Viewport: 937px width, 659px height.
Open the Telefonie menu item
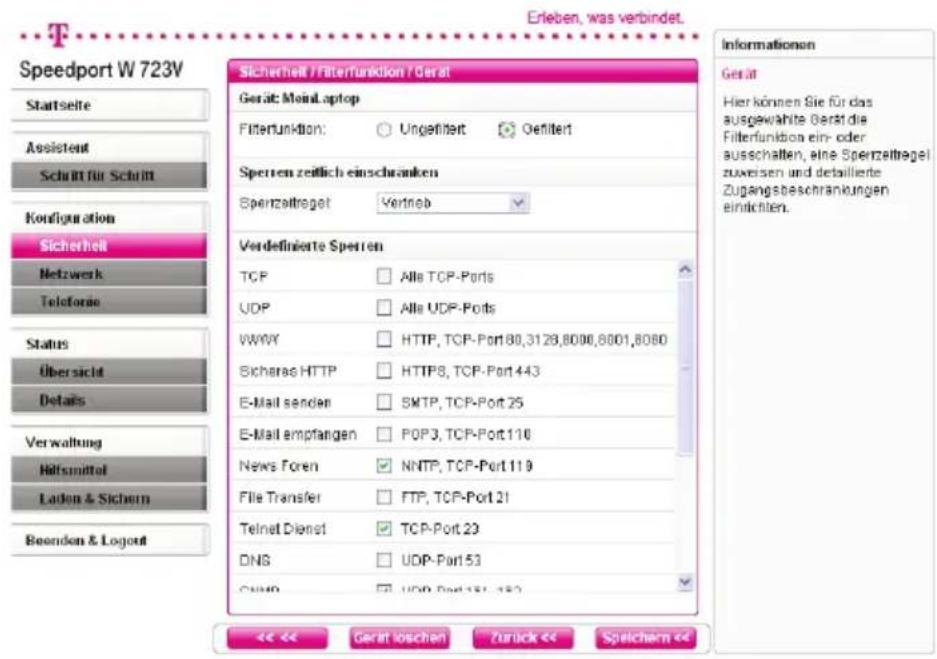tap(110, 302)
